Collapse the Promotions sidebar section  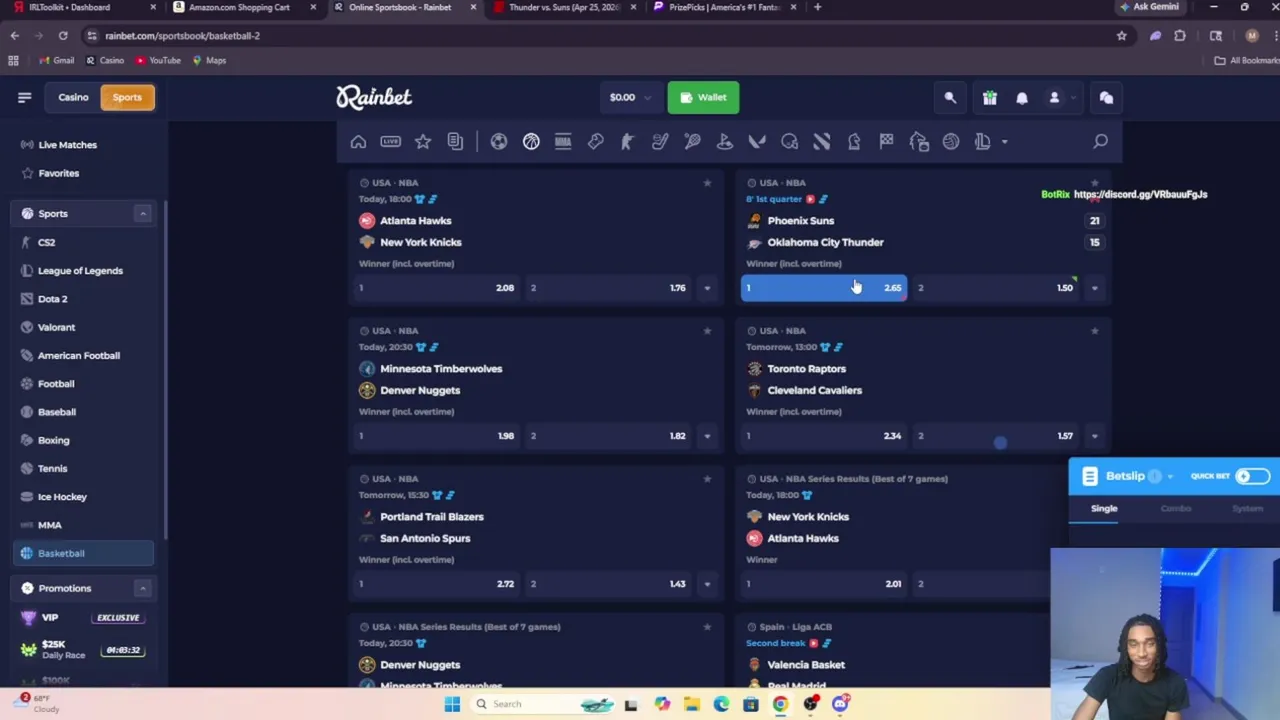(x=142, y=588)
